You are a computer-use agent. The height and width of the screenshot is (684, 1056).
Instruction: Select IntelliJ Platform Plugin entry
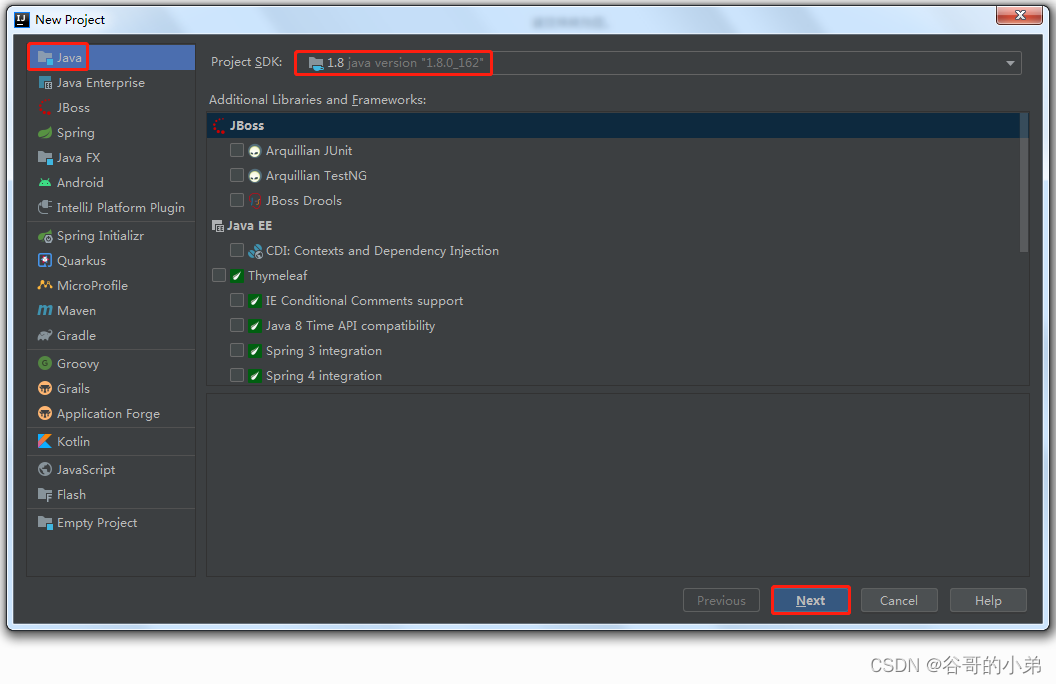pos(111,207)
